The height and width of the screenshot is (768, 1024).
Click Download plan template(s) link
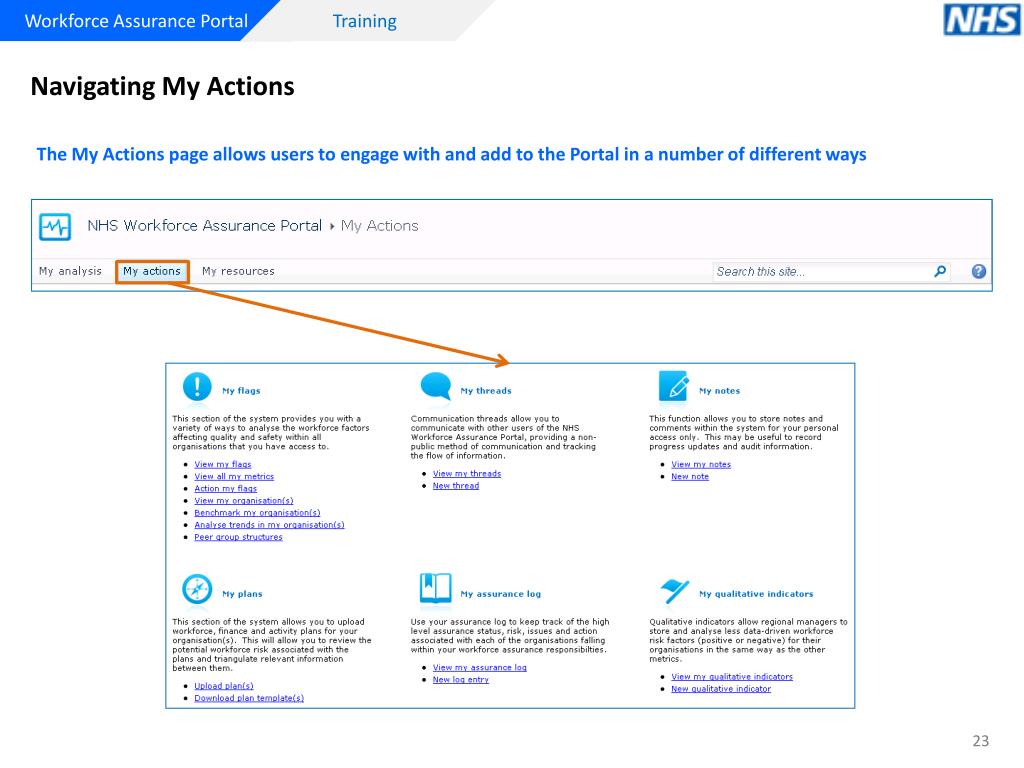[249, 698]
